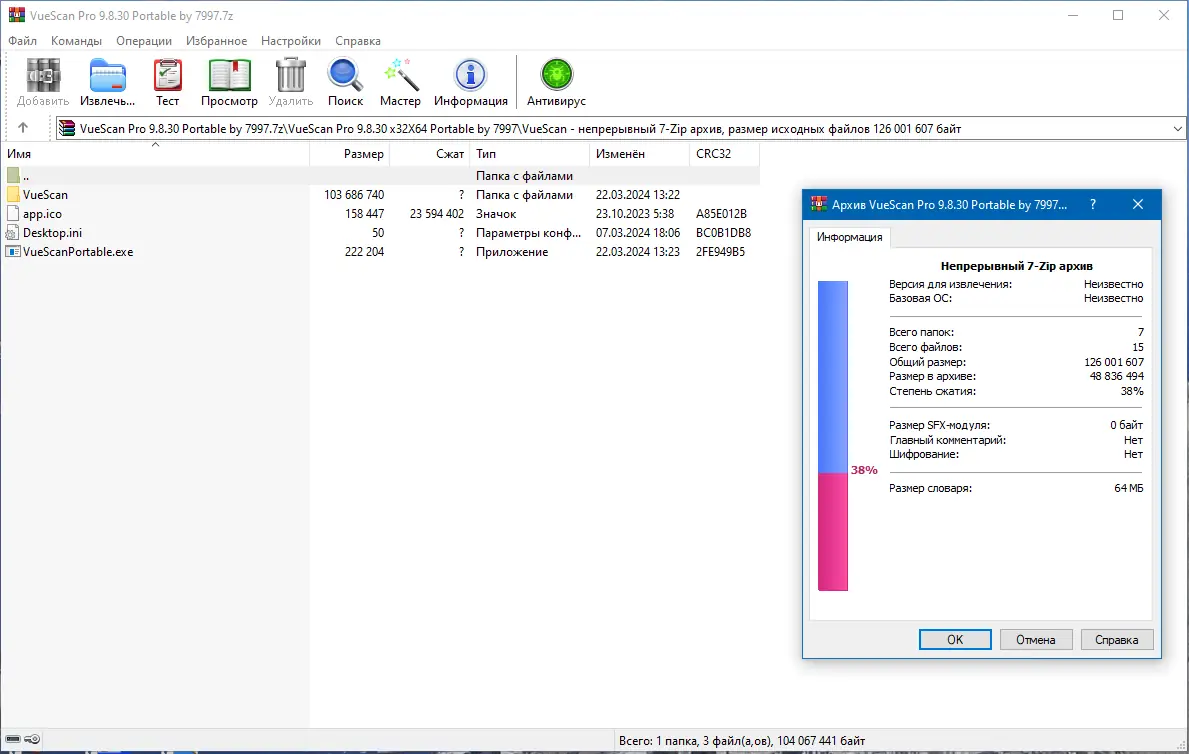Sort files by the Размер column header
This screenshot has height=754, width=1189.
[365, 154]
